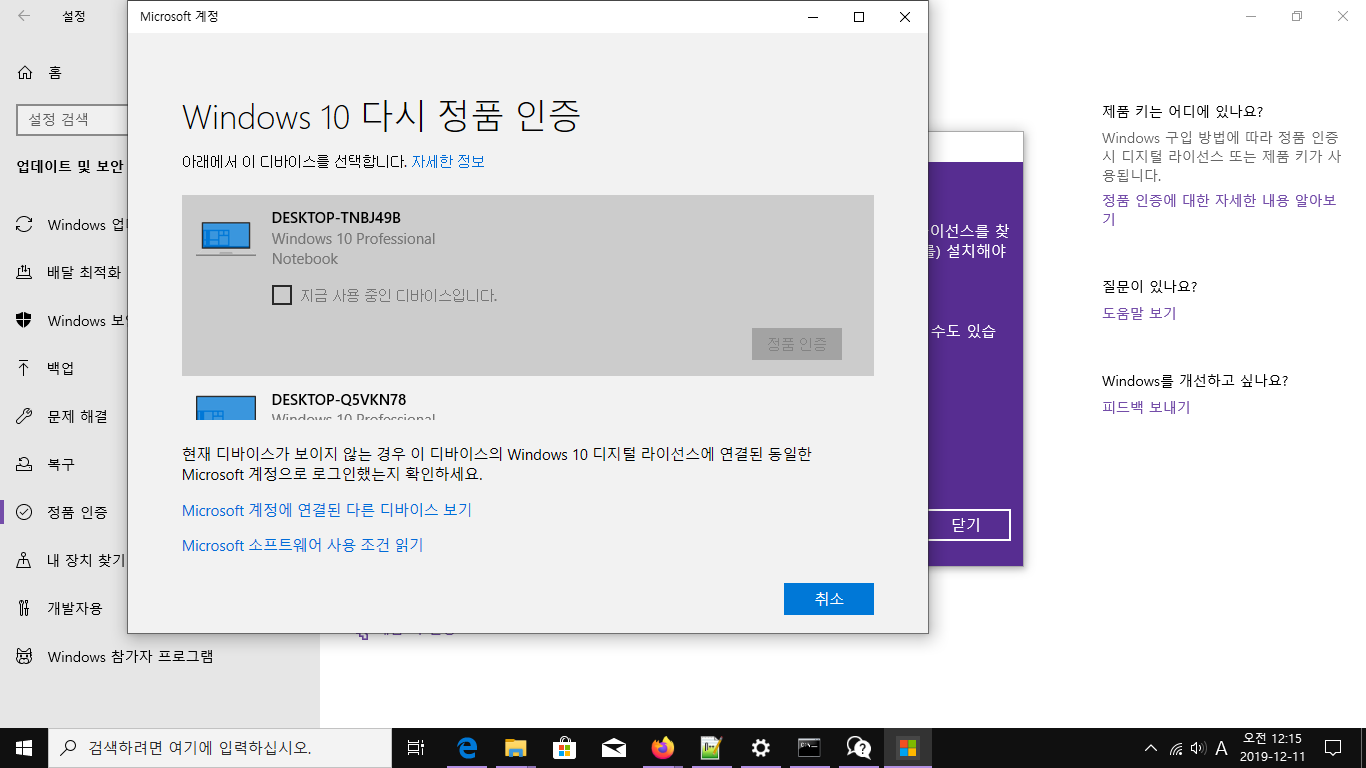1366x768 pixels.
Task: Select the DESKTOP-TNBJ49B device name
Action: 336,218
